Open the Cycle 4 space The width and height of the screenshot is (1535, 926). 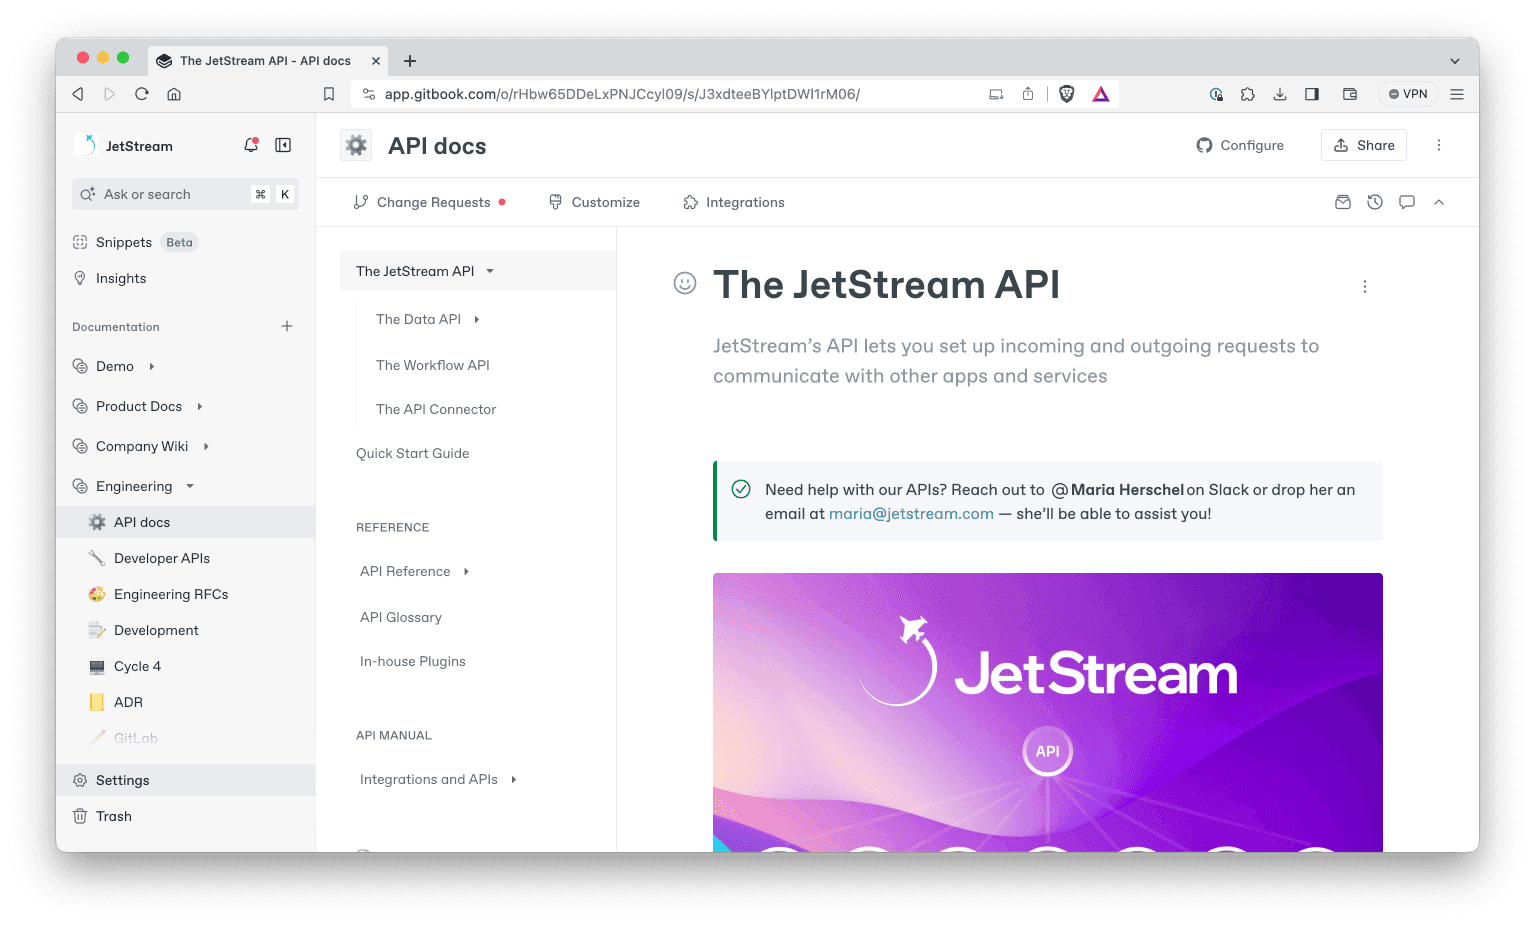point(137,666)
